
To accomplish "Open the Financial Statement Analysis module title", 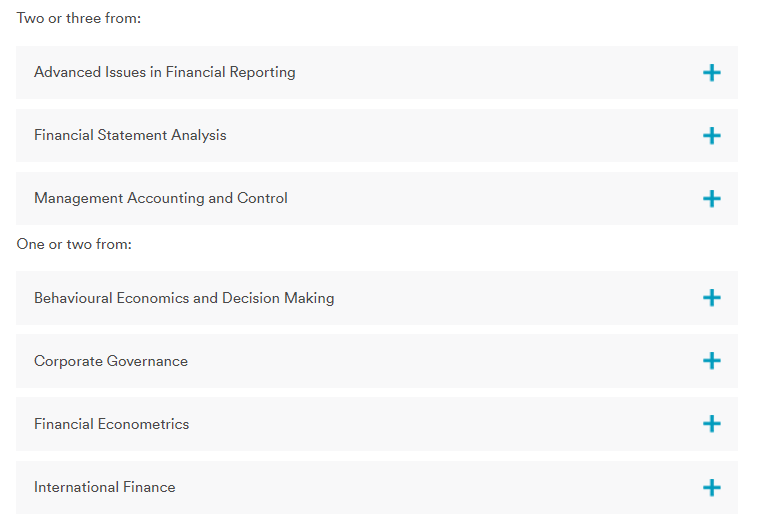I will tap(130, 135).
